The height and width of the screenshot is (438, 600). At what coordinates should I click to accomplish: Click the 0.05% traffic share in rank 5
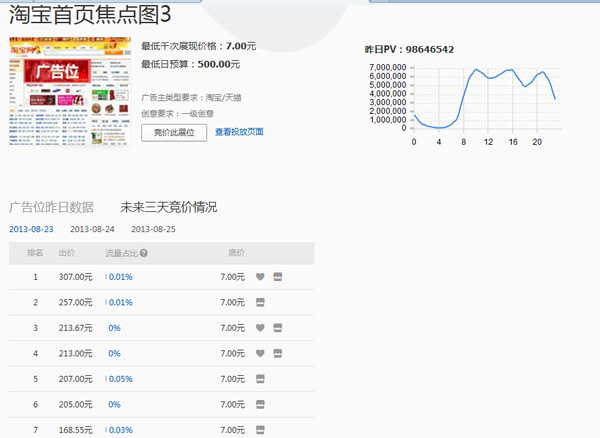(122, 379)
